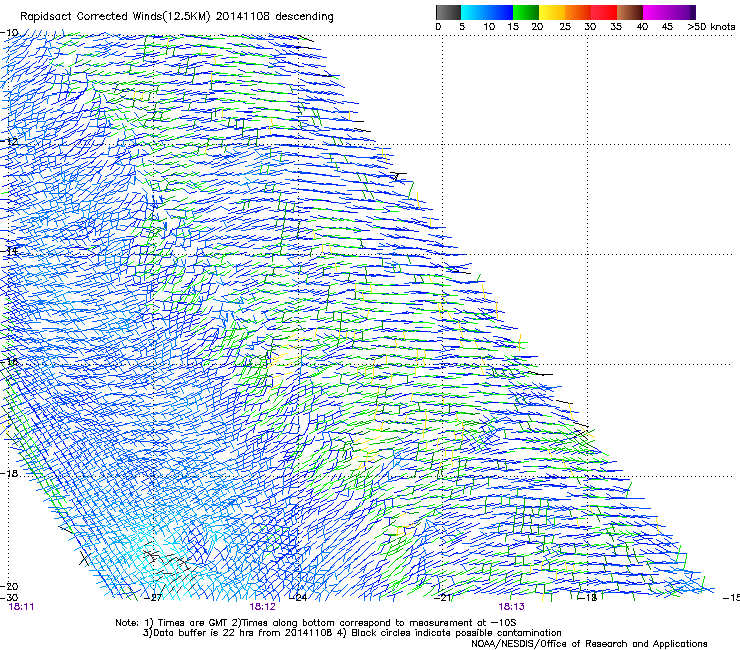This screenshot has width=740, height=650.
Task: Click the 'Note: 1) Times are GMT' line
Action: (315, 623)
